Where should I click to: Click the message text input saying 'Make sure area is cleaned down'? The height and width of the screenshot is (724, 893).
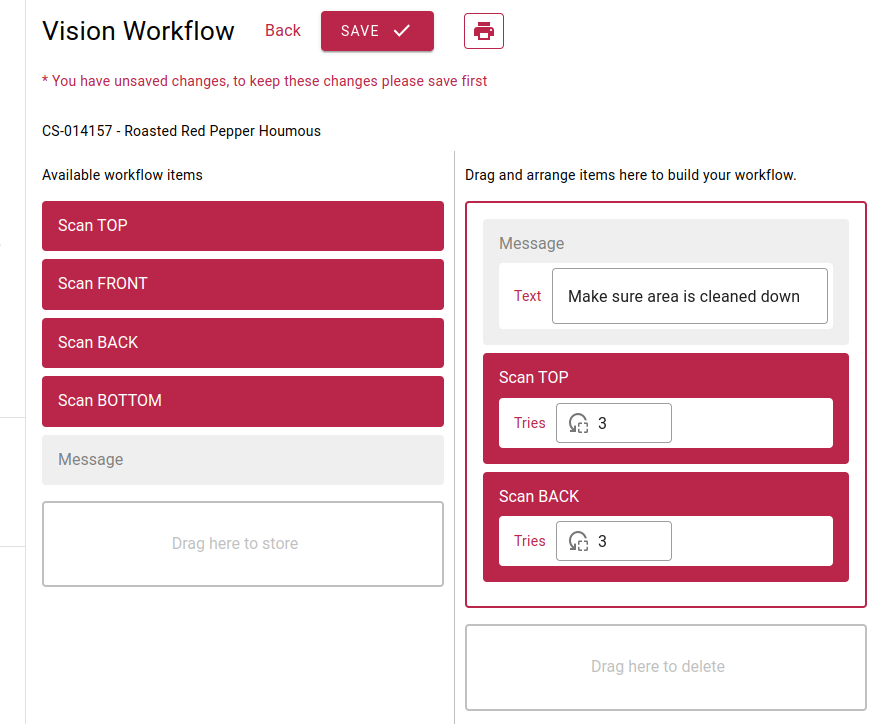pyautogui.click(x=689, y=296)
